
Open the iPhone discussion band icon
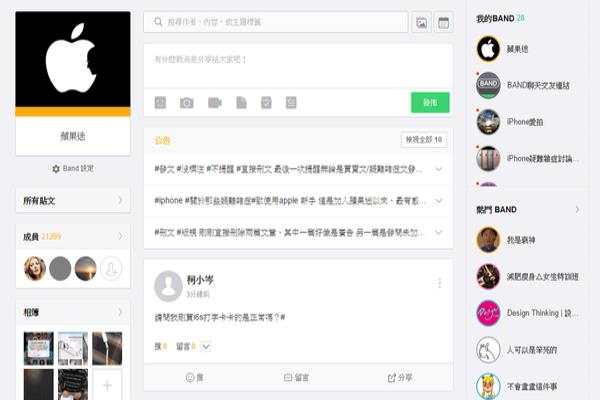pyautogui.click(x=488, y=158)
